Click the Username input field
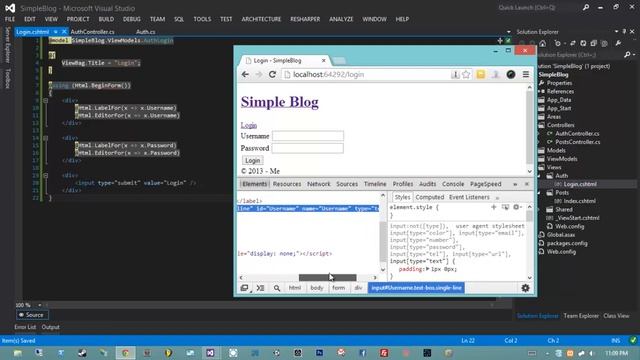Image resolution: width=640 pixels, height=360 pixels. click(308, 136)
